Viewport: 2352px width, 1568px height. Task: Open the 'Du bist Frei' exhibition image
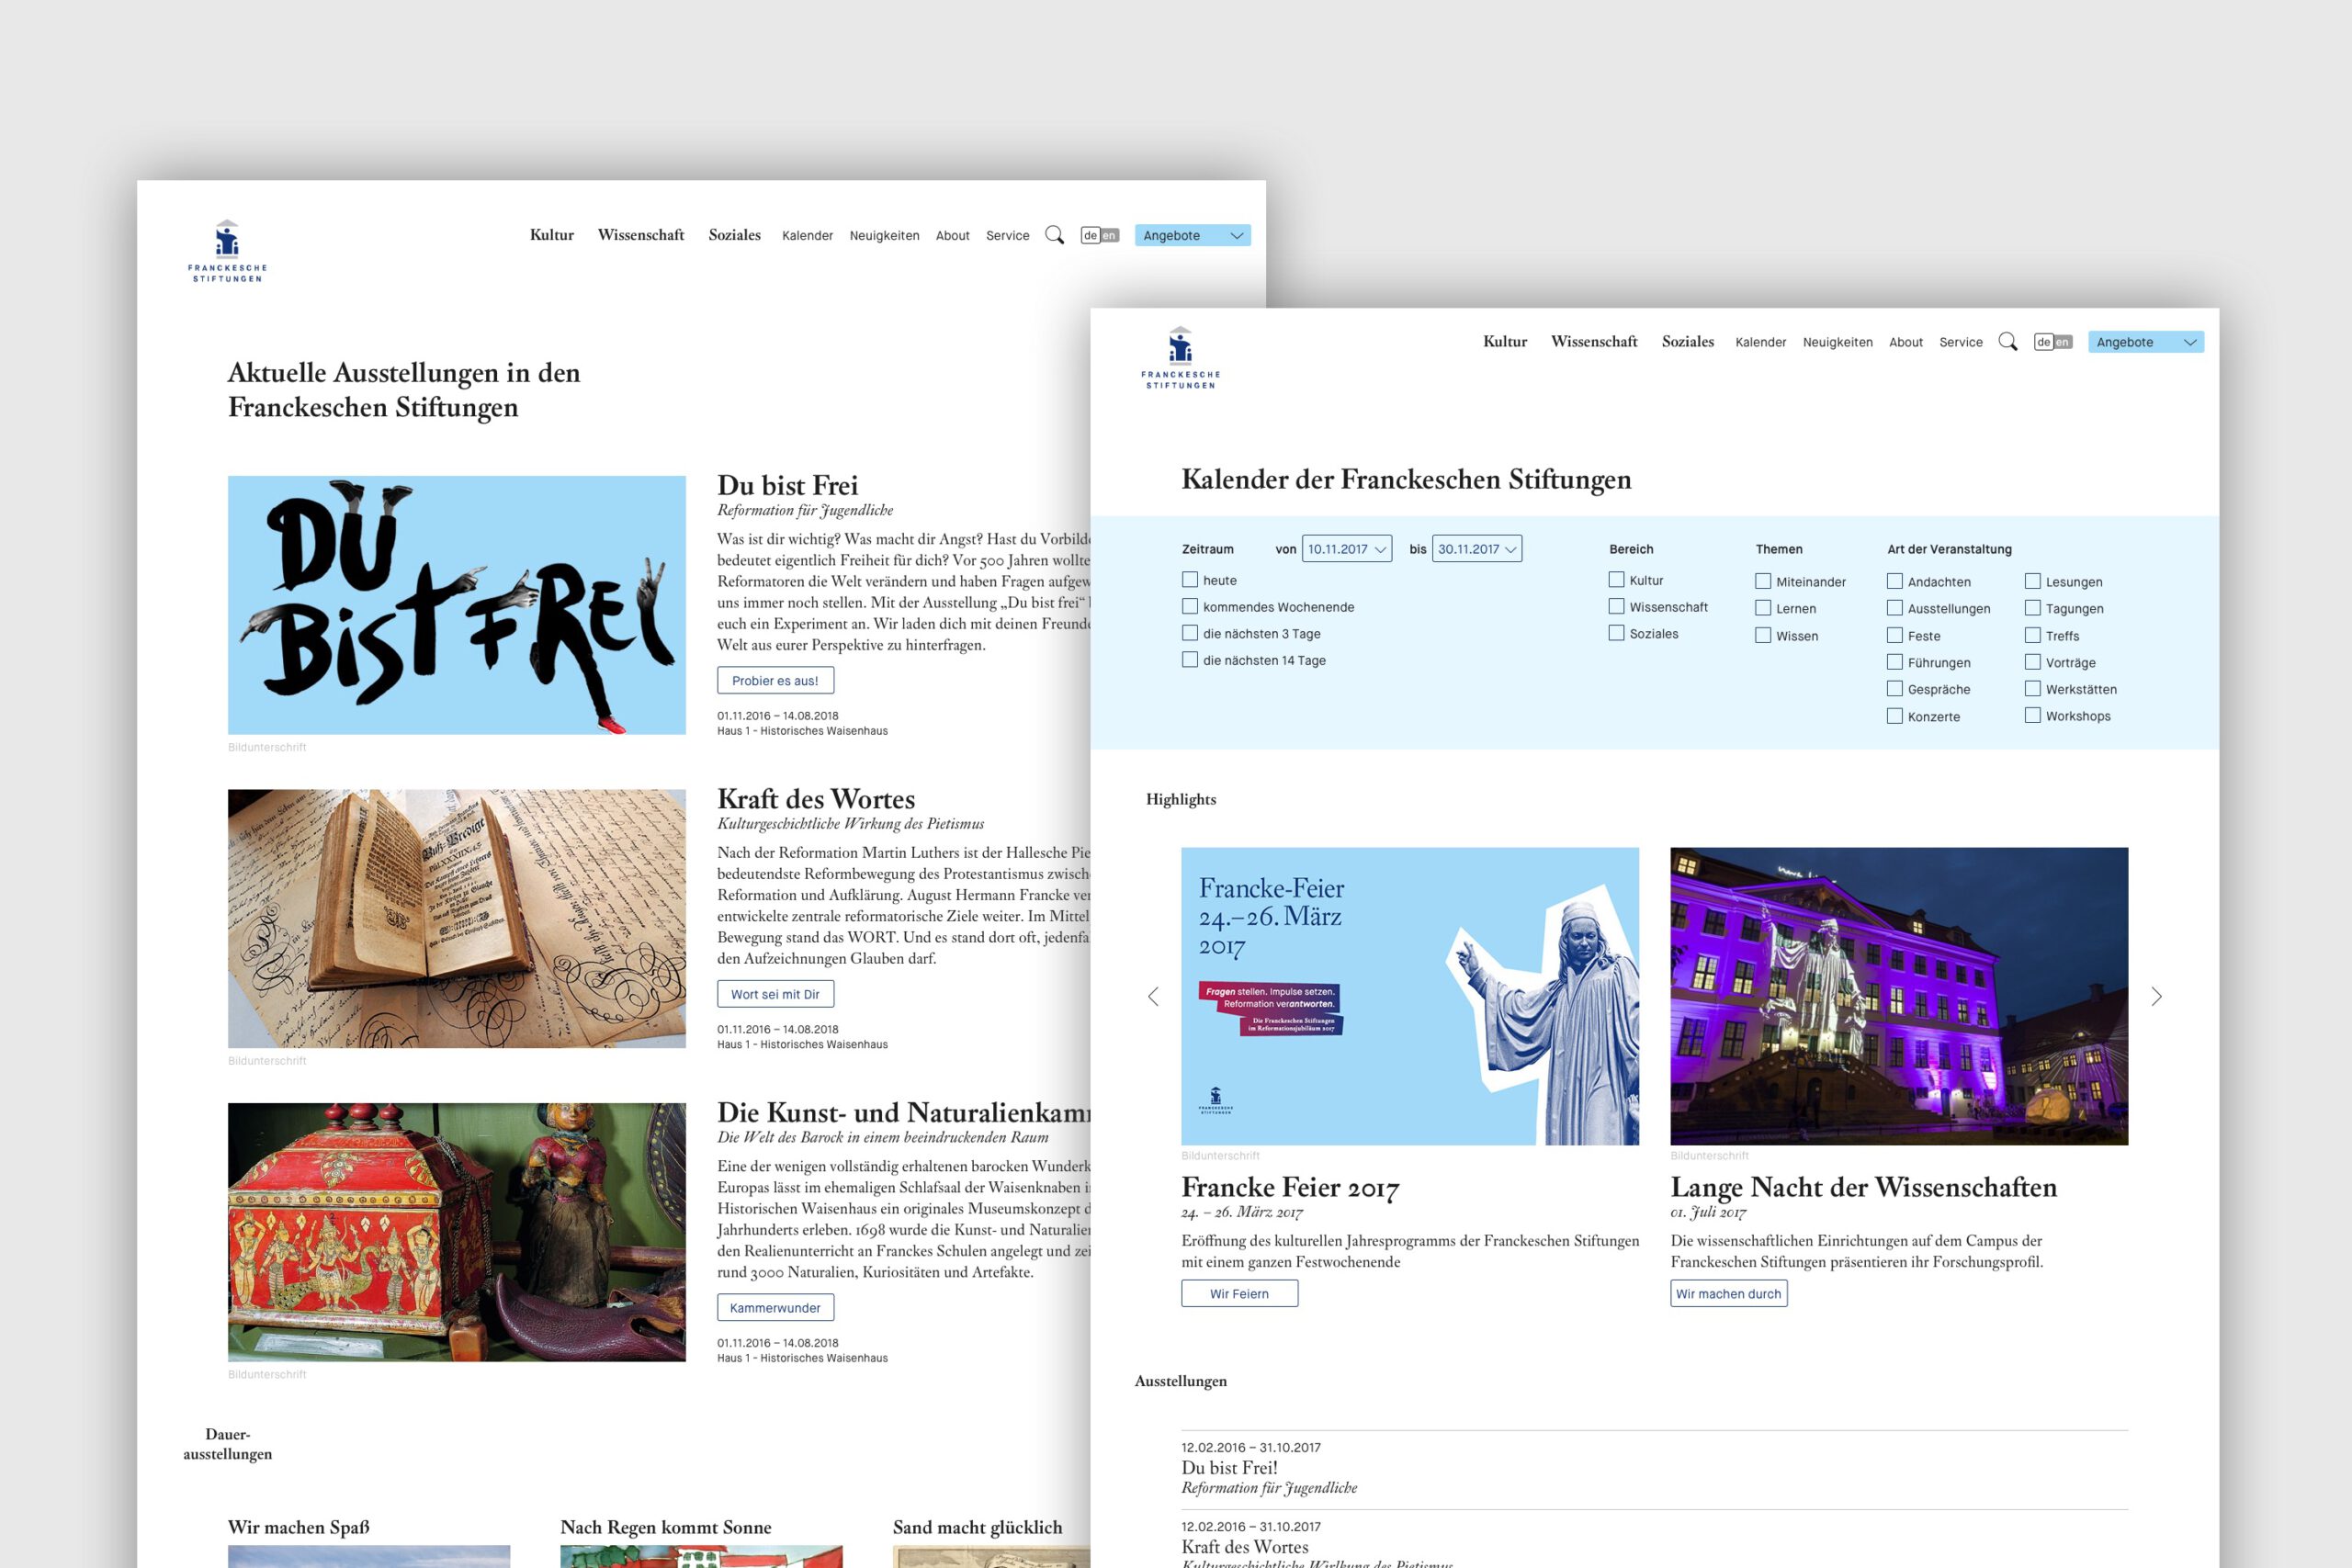pos(457,605)
